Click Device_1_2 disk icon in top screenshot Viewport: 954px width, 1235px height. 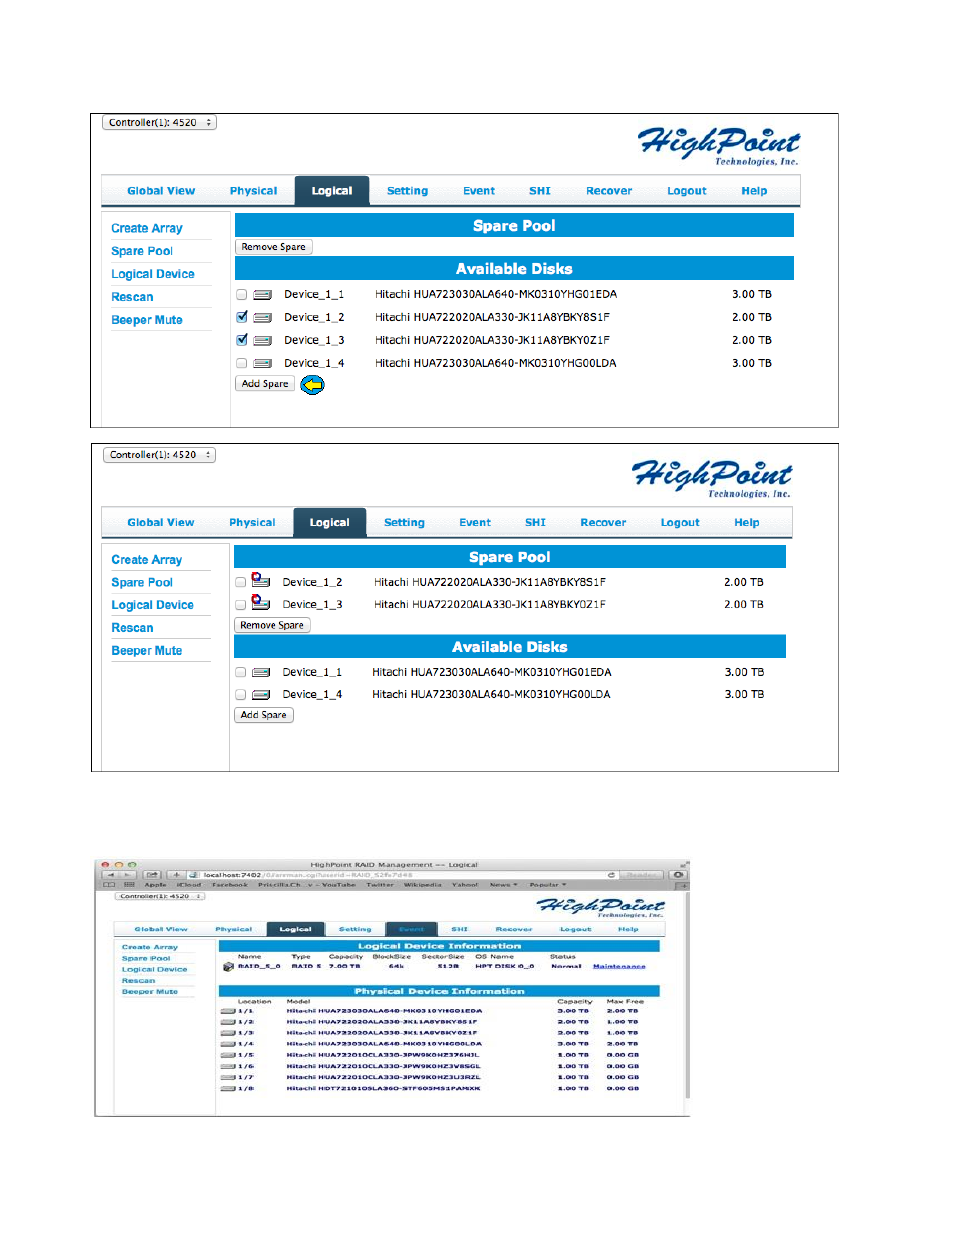[263, 318]
